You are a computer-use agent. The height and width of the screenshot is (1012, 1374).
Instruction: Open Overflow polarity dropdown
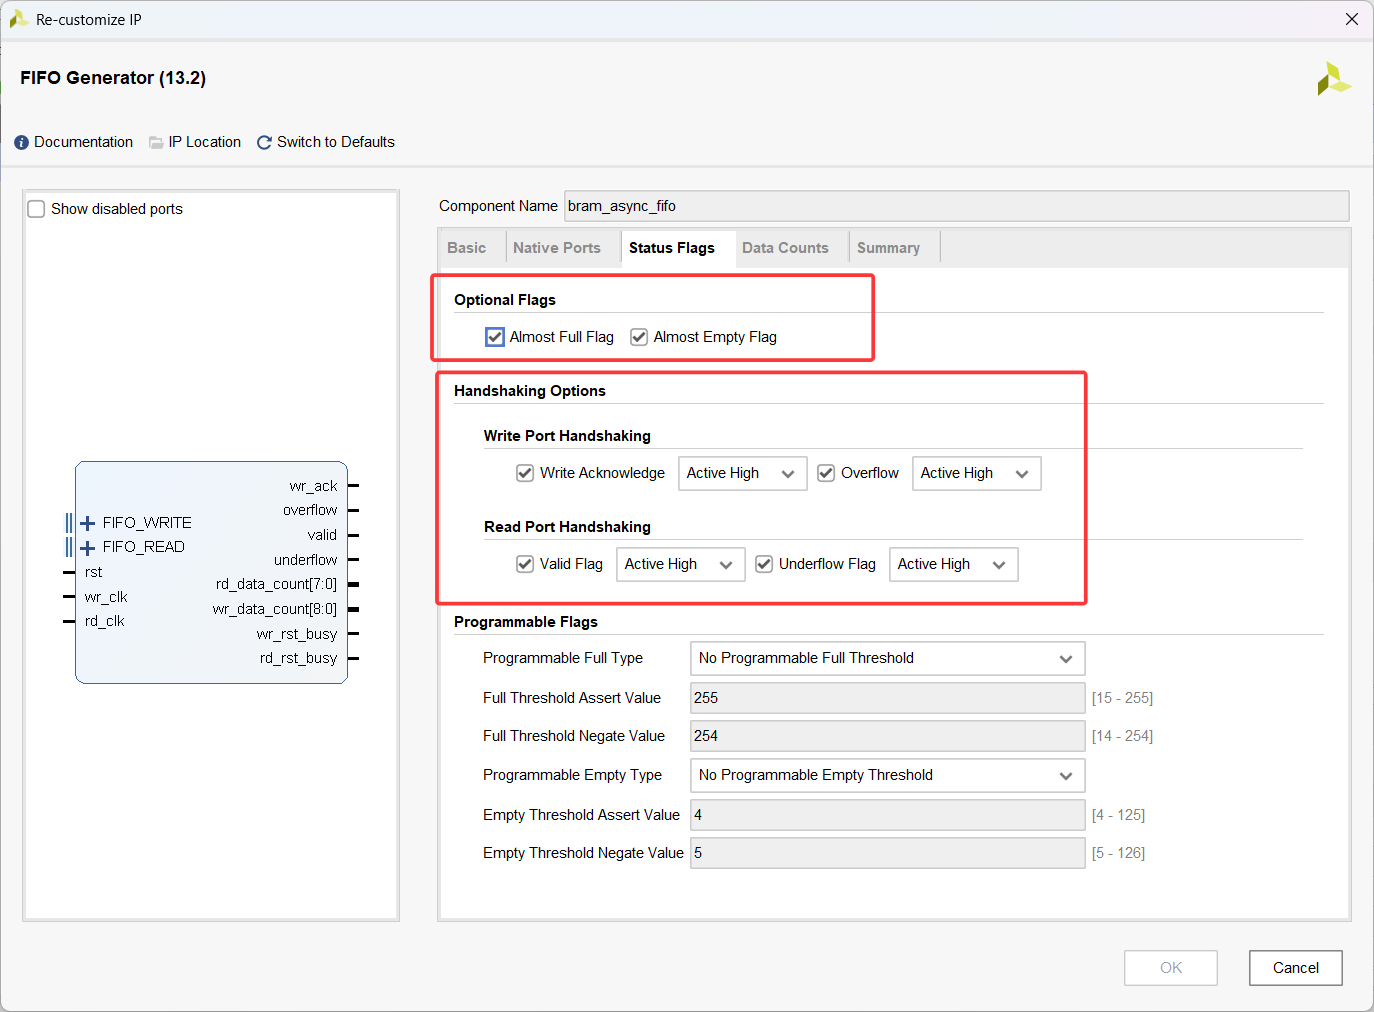point(977,473)
